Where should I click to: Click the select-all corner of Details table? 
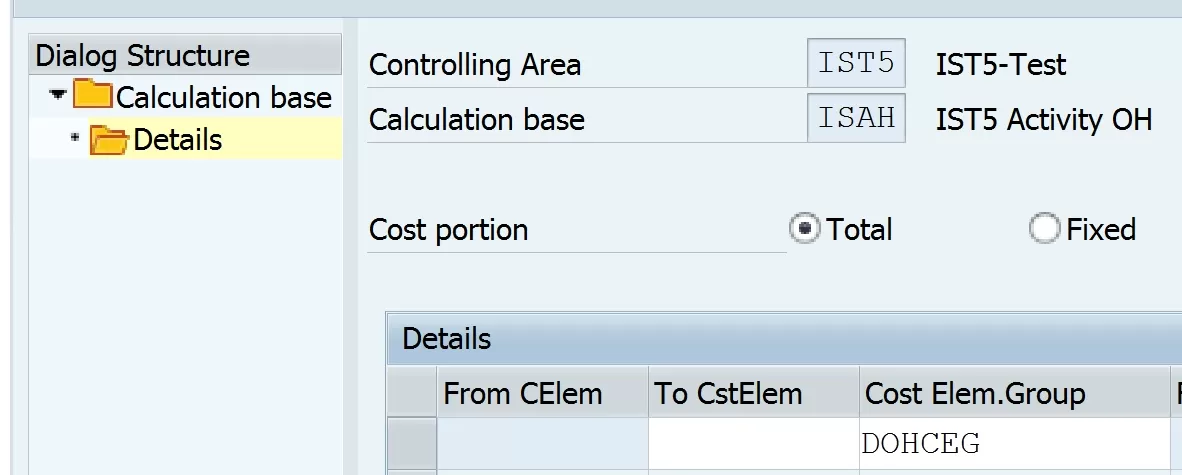(x=412, y=393)
